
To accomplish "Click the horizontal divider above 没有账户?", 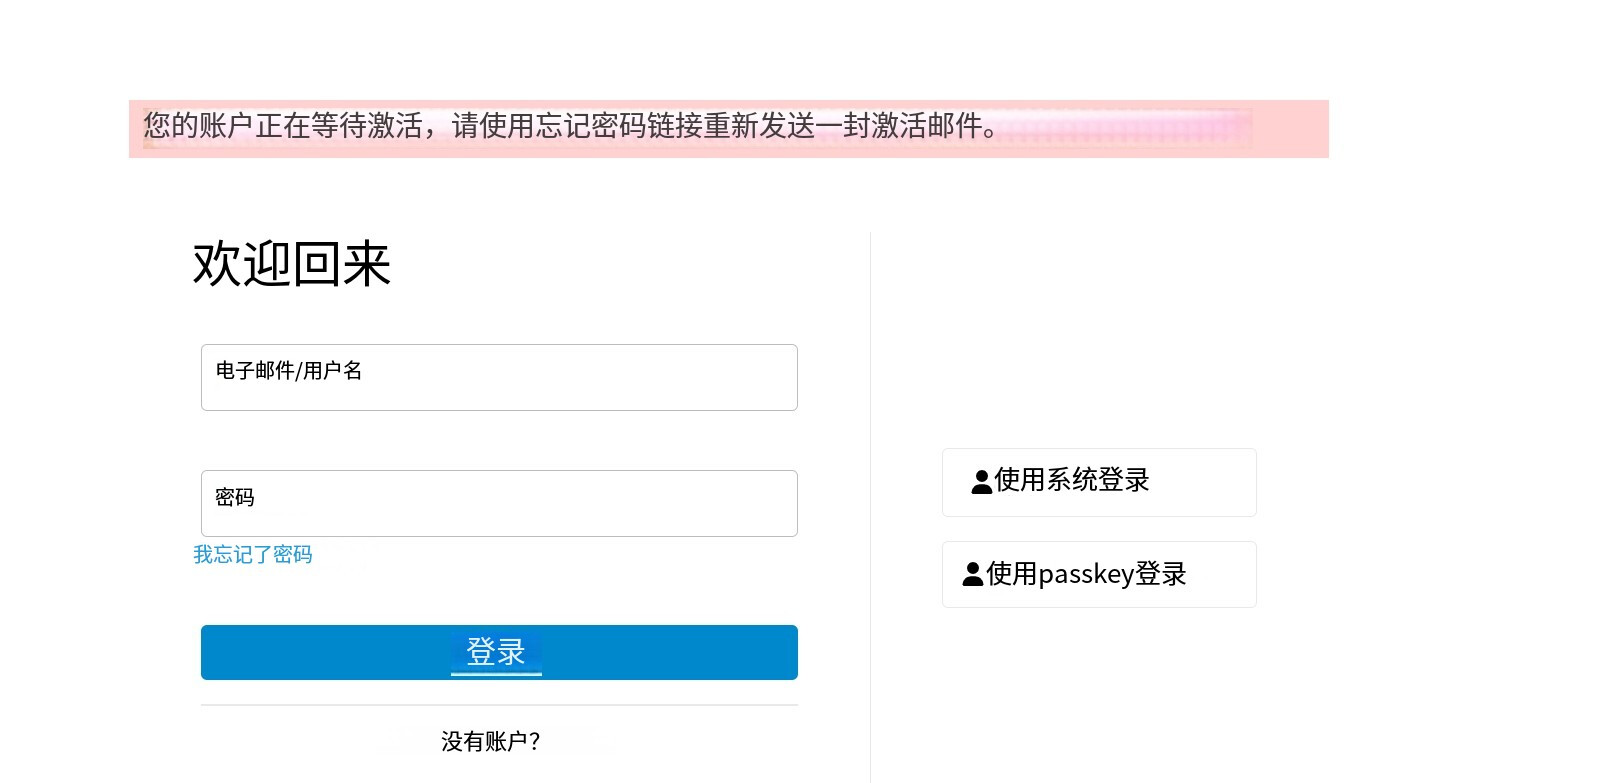I will pos(499,705).
